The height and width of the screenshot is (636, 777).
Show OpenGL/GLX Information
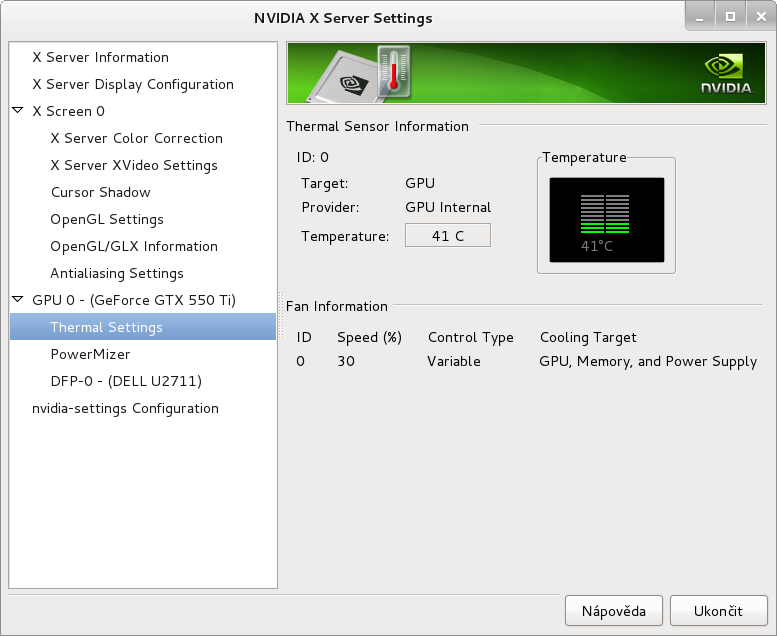[134, 246]
